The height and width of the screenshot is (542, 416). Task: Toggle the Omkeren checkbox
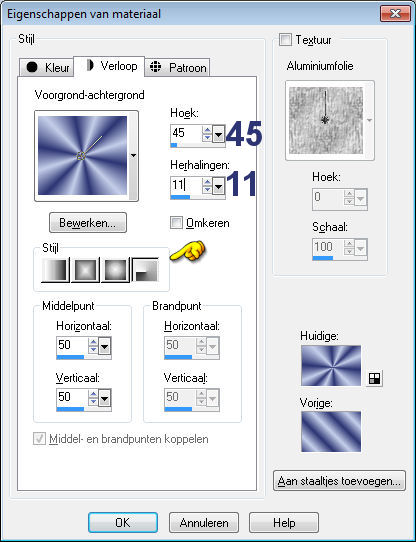(x=176, y=223)
